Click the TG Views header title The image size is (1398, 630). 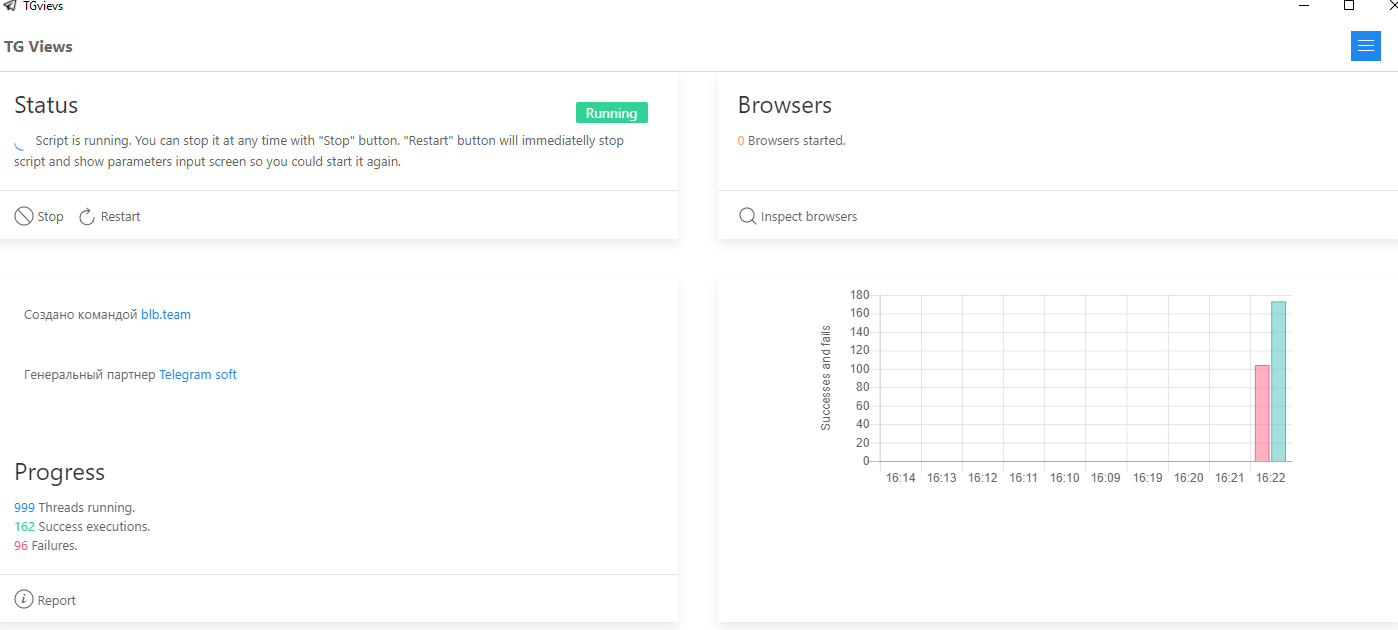(38, 46)
